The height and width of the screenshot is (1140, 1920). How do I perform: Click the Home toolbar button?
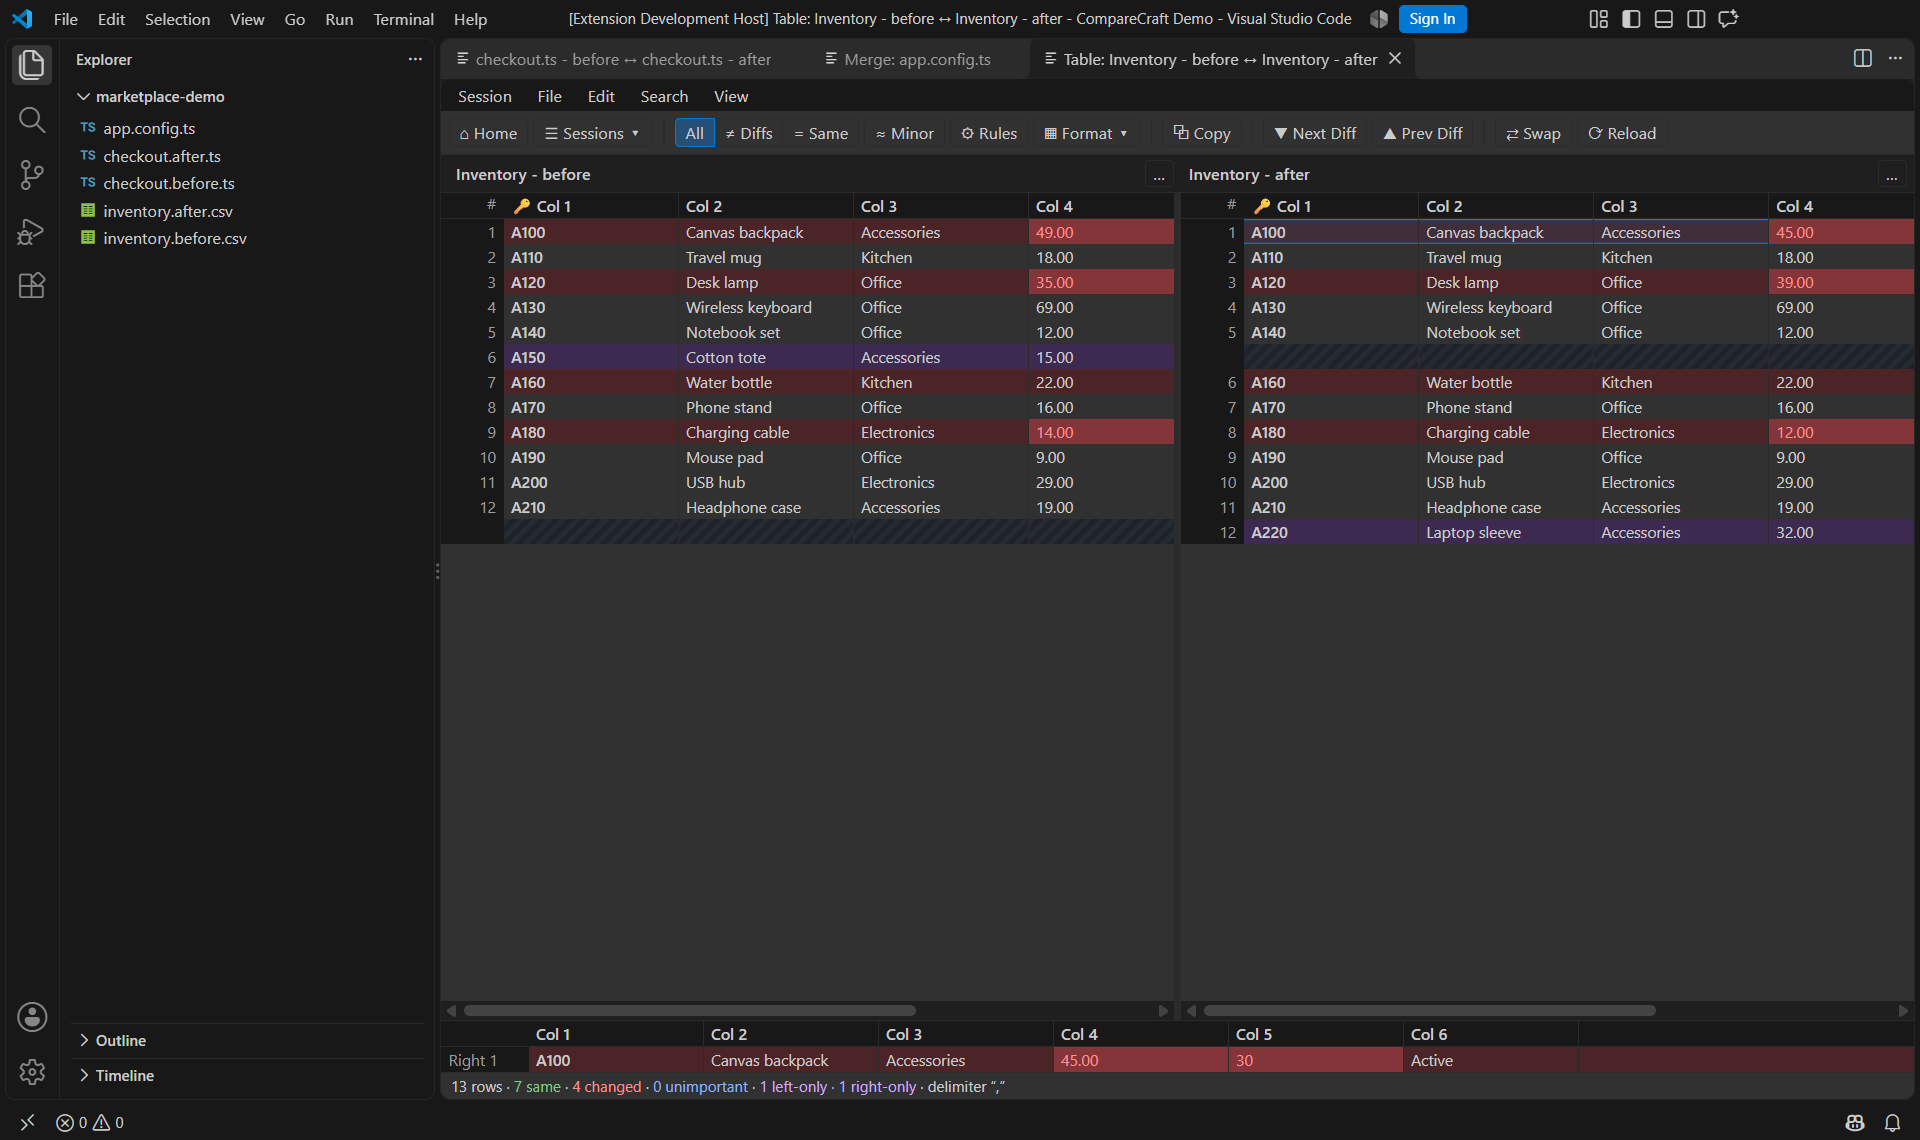tap(488, 133)
